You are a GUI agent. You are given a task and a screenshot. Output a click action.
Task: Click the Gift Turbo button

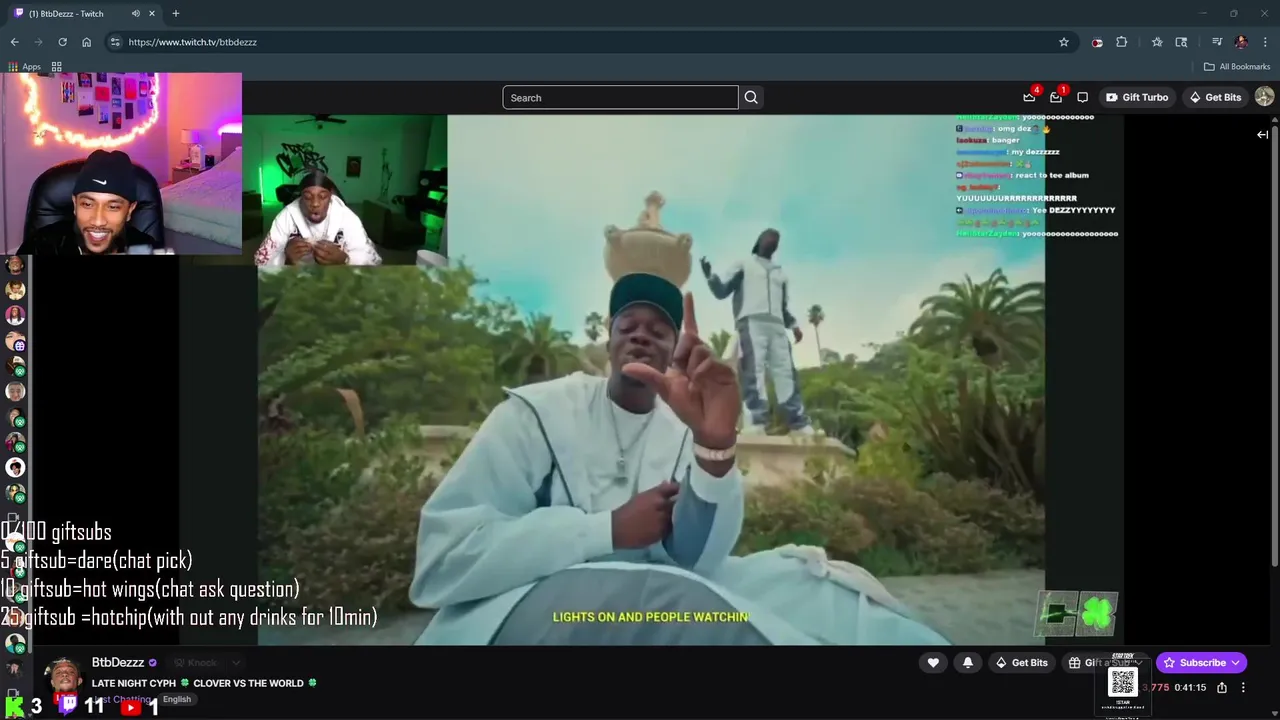click(1137, 97)
